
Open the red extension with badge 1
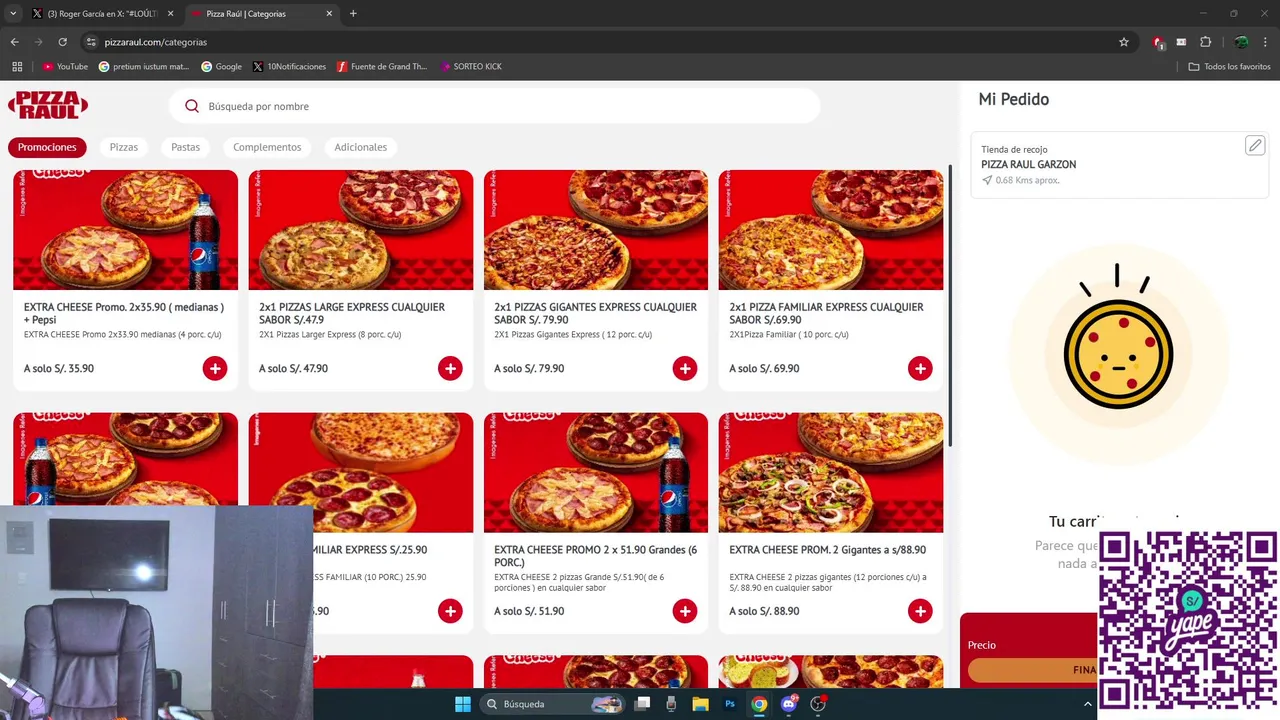coord(1158,42)
